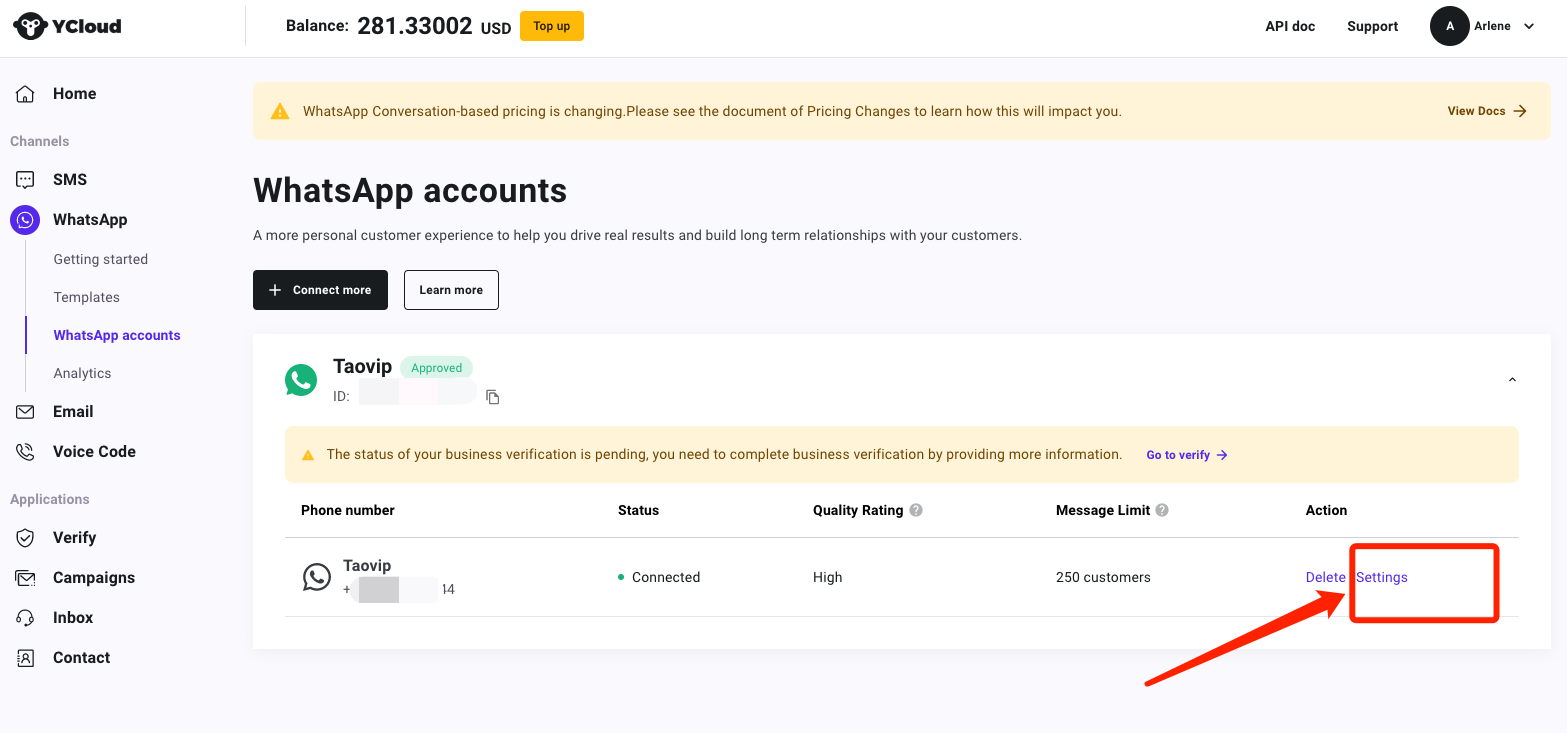
Task: Open Templates in WhatsApp submenu
Action: click(x=87, y=298)
